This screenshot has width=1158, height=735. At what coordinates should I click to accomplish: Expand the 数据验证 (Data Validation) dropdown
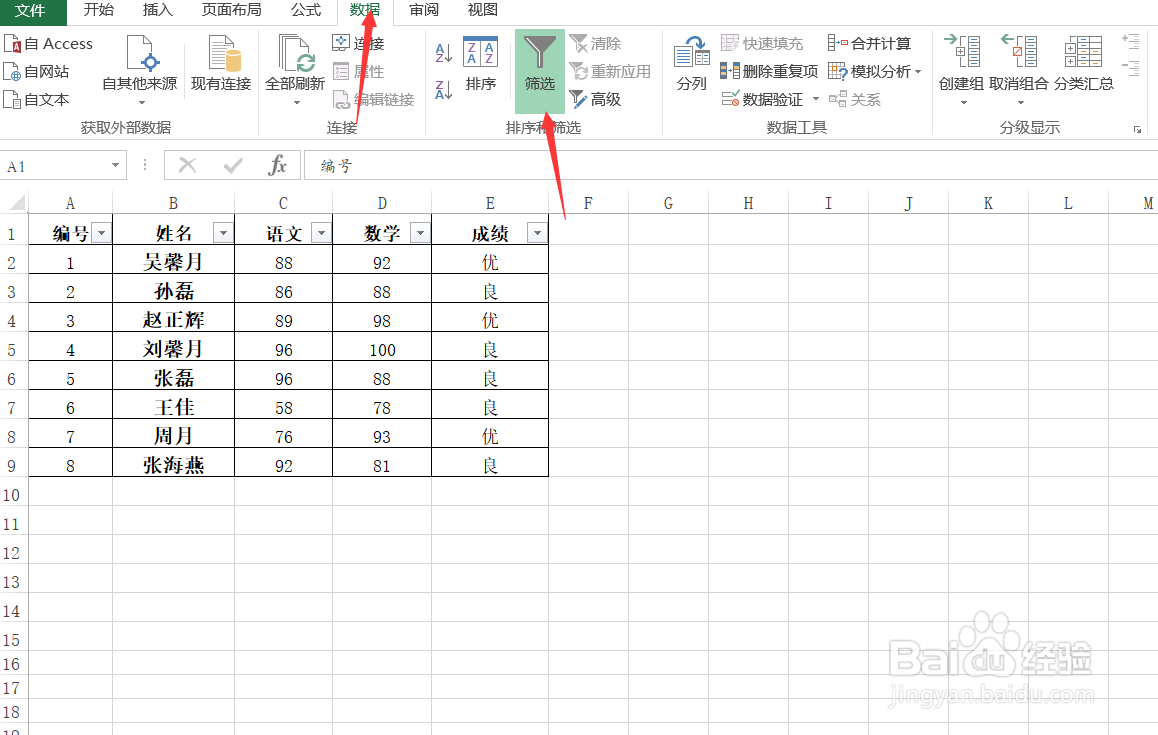coord(815,99)
